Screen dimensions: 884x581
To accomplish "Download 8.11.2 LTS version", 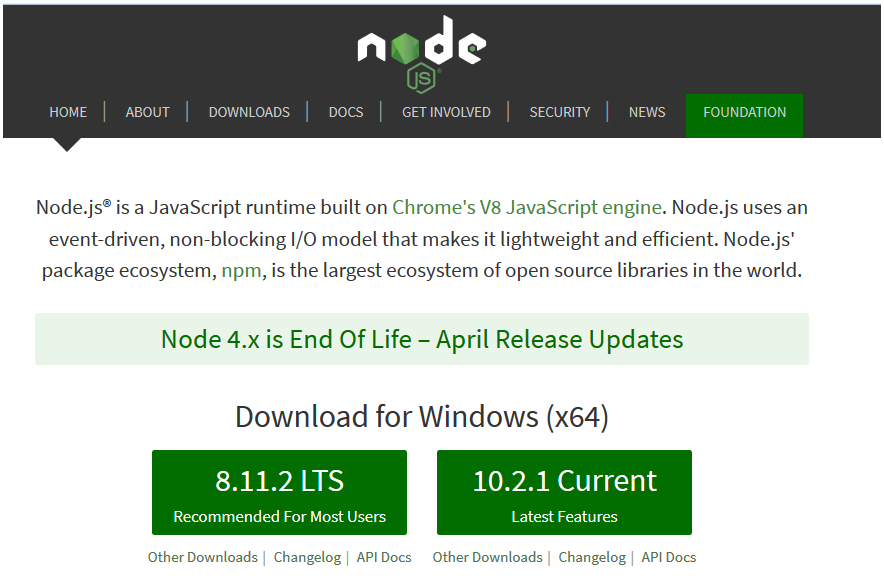I will click(279, 493).
